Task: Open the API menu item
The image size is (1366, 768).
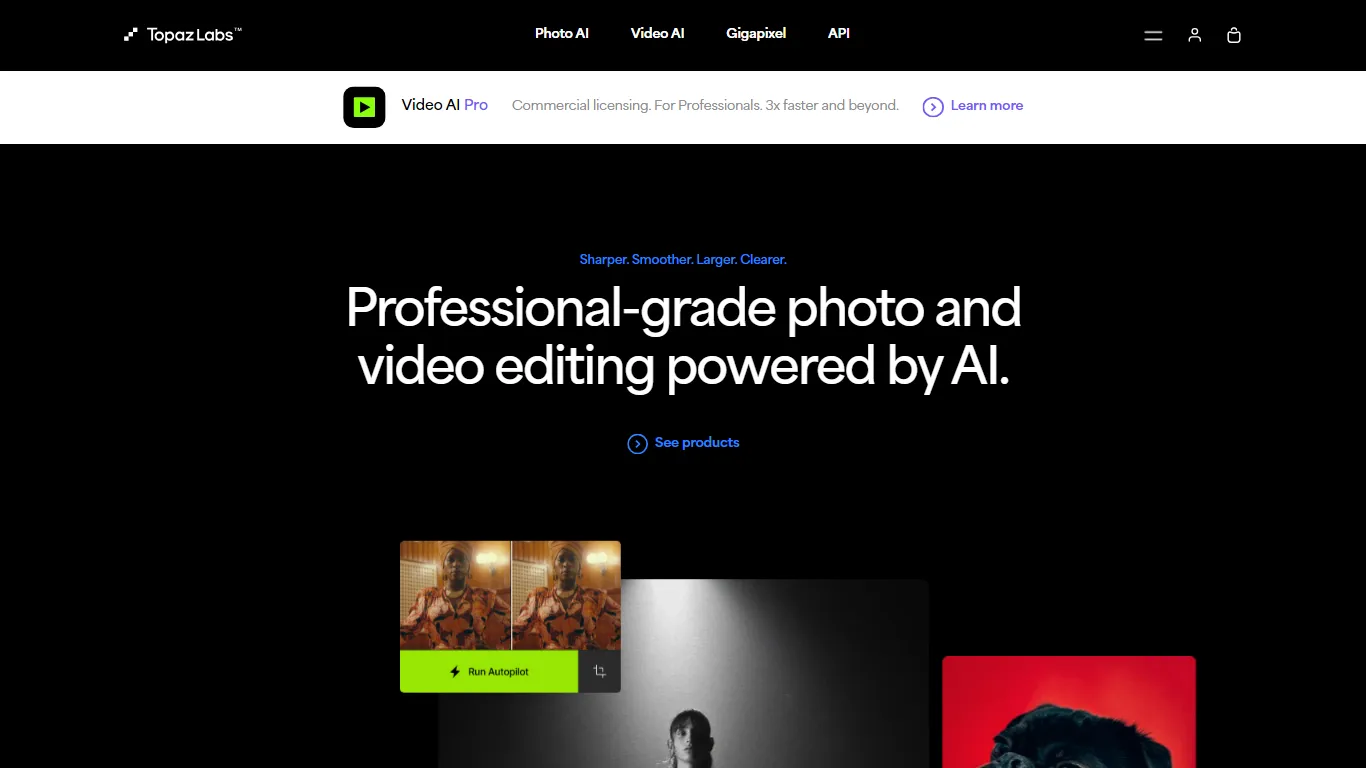Action: (839, 34)
